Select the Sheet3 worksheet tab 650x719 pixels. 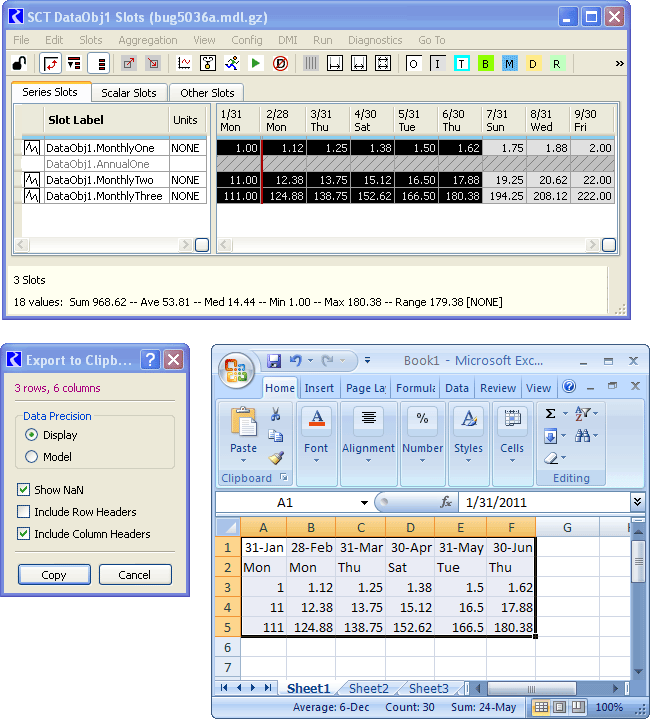click(428, 688)
